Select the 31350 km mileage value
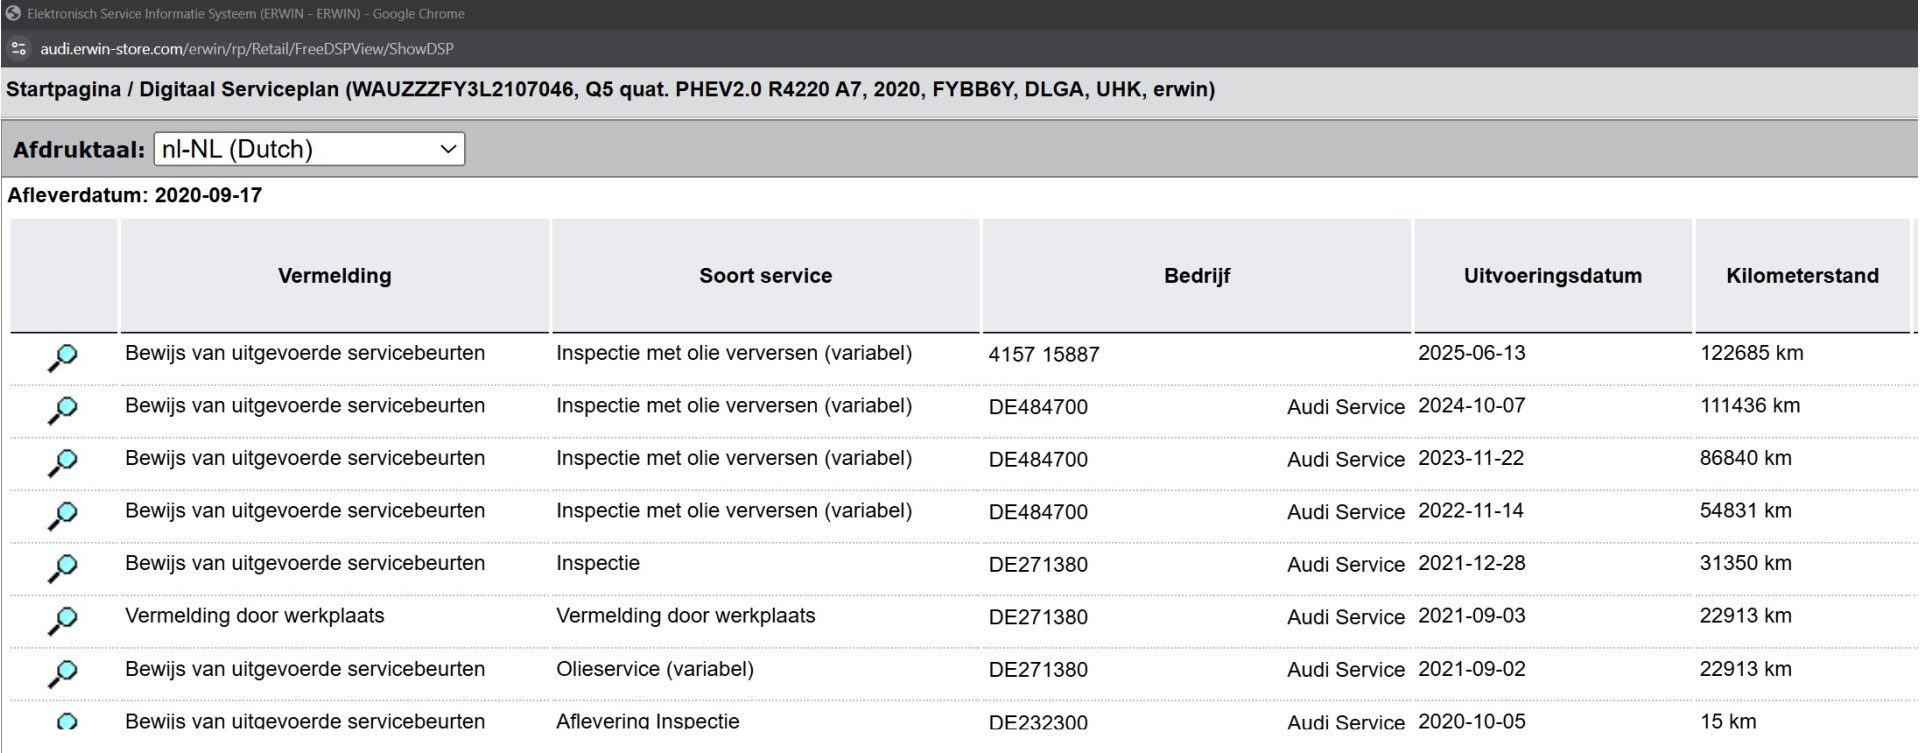The image size is (1920, 753). click(1746, 563)
